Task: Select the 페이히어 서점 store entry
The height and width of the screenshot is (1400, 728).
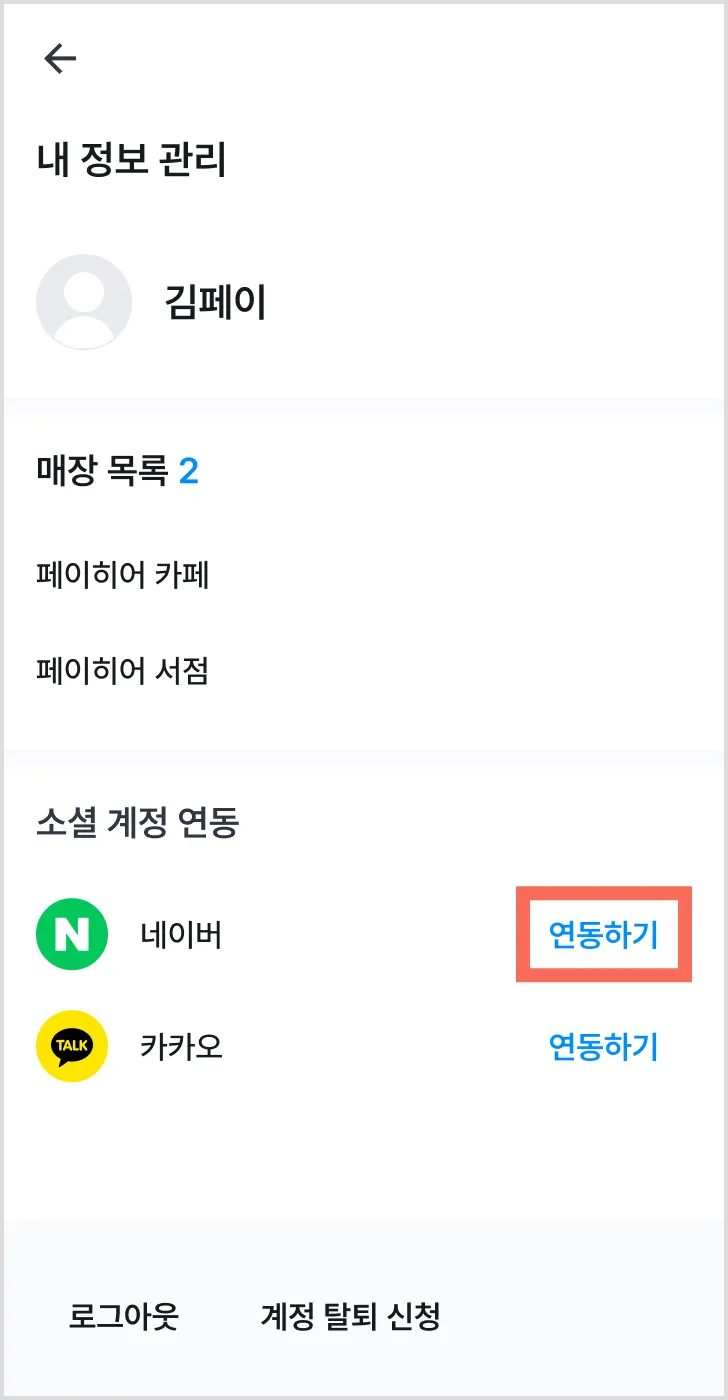Action: tap(122, 670)
